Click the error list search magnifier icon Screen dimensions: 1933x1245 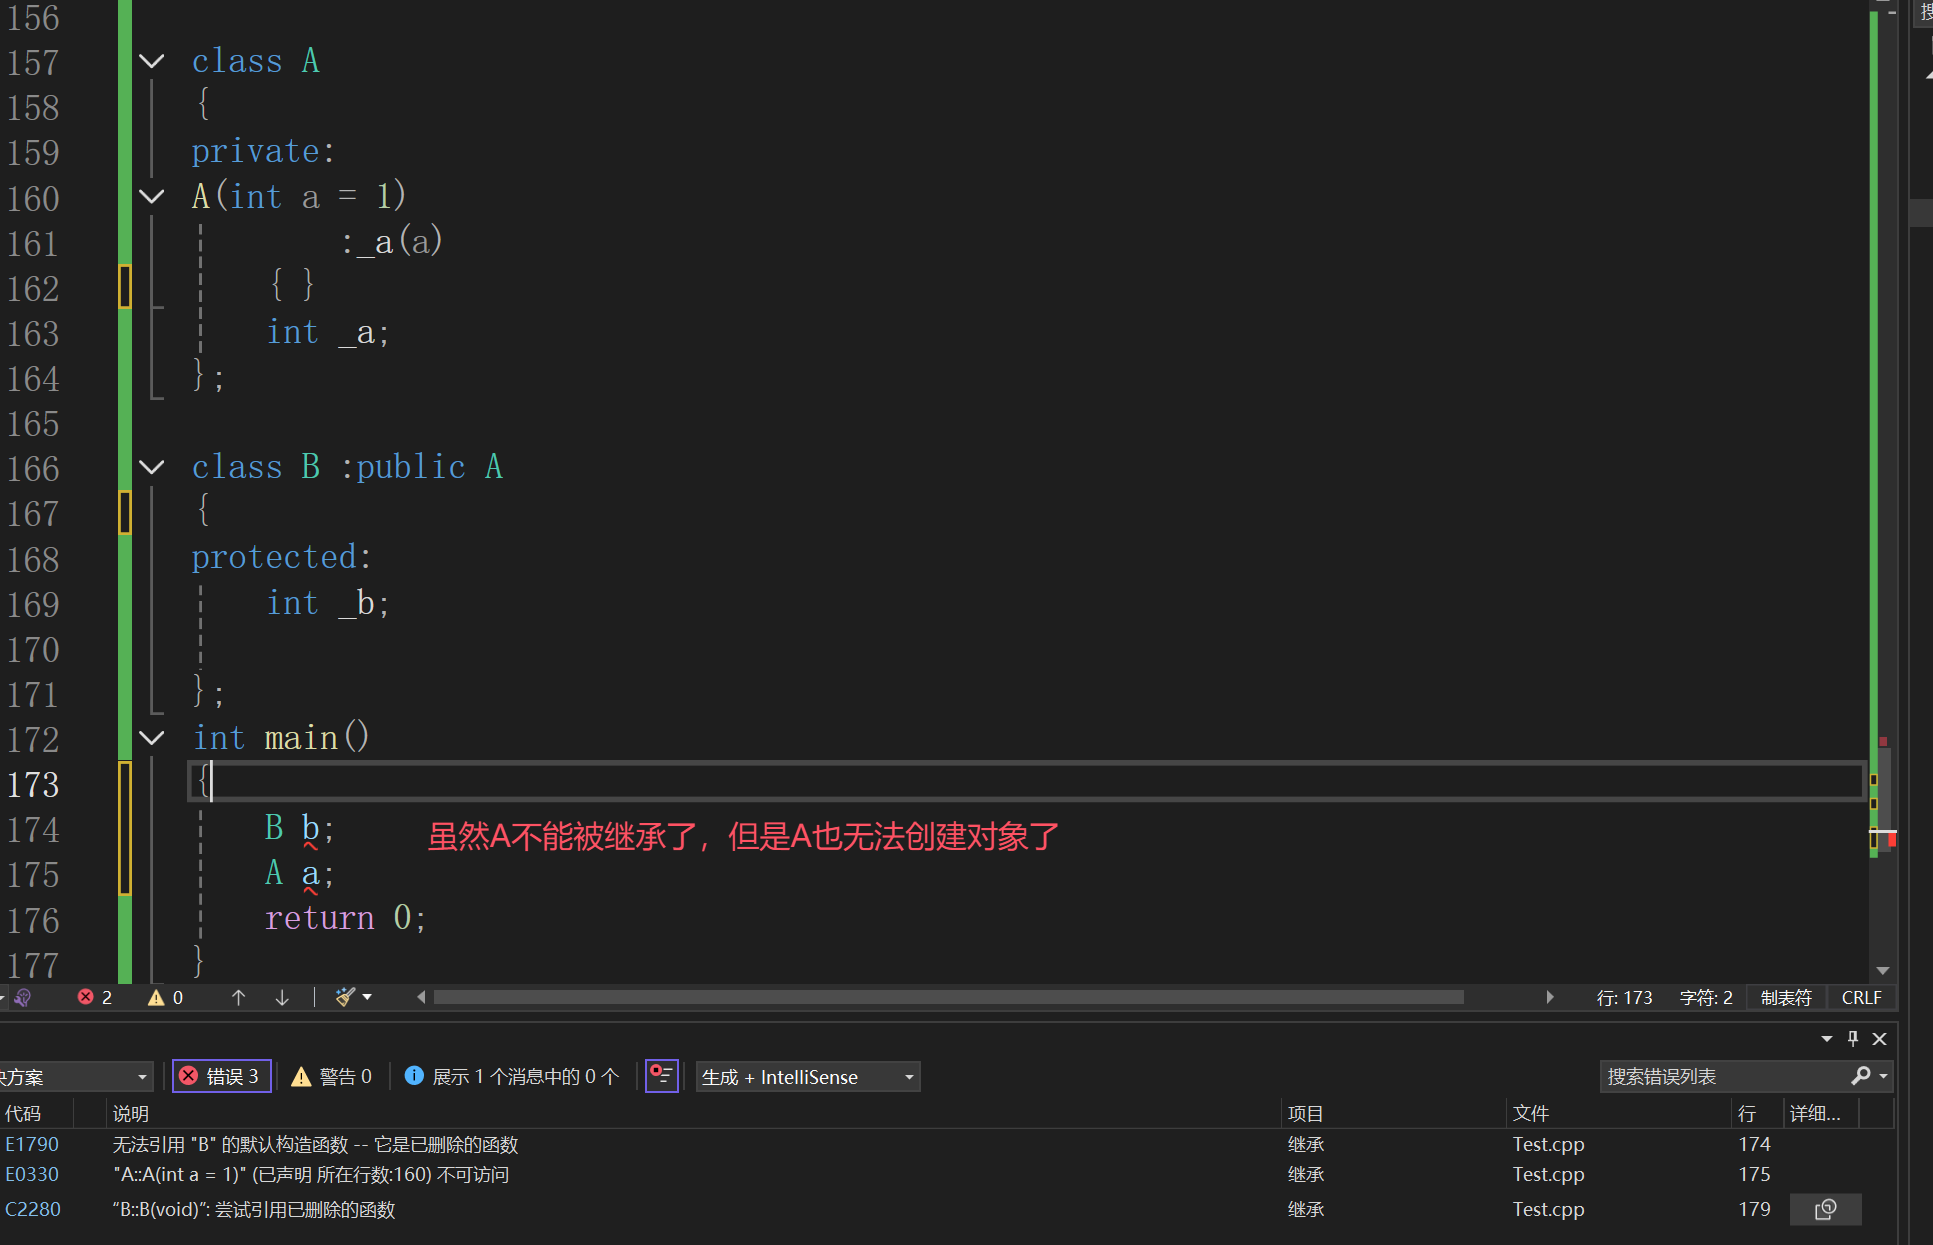point(1860,1076)
